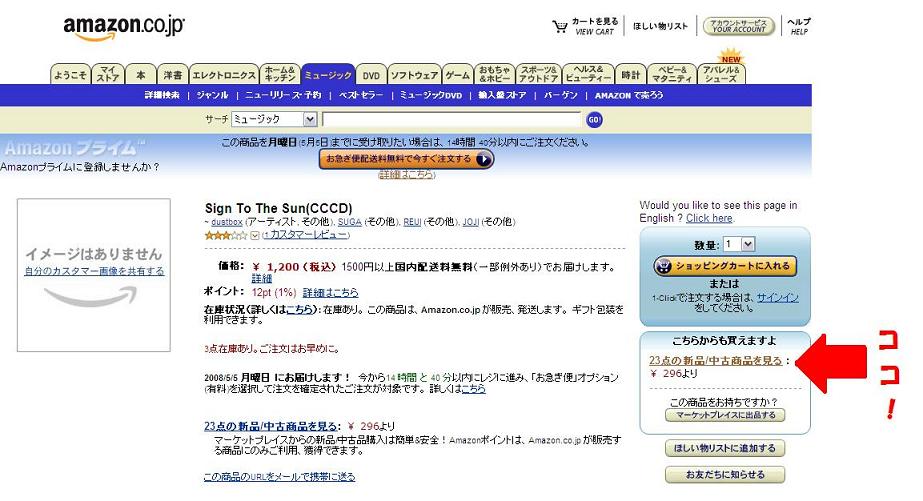Open 輸入盤ストア menu item
The image size is (923, 501).
click(x=502, y=95)
